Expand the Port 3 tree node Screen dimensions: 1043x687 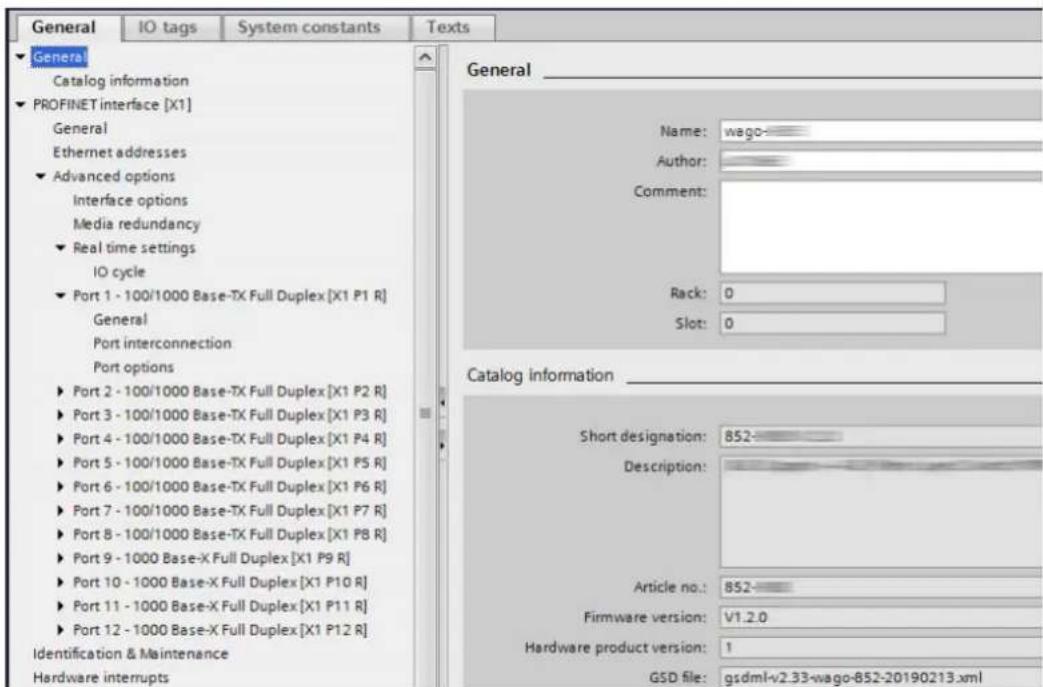61,416
